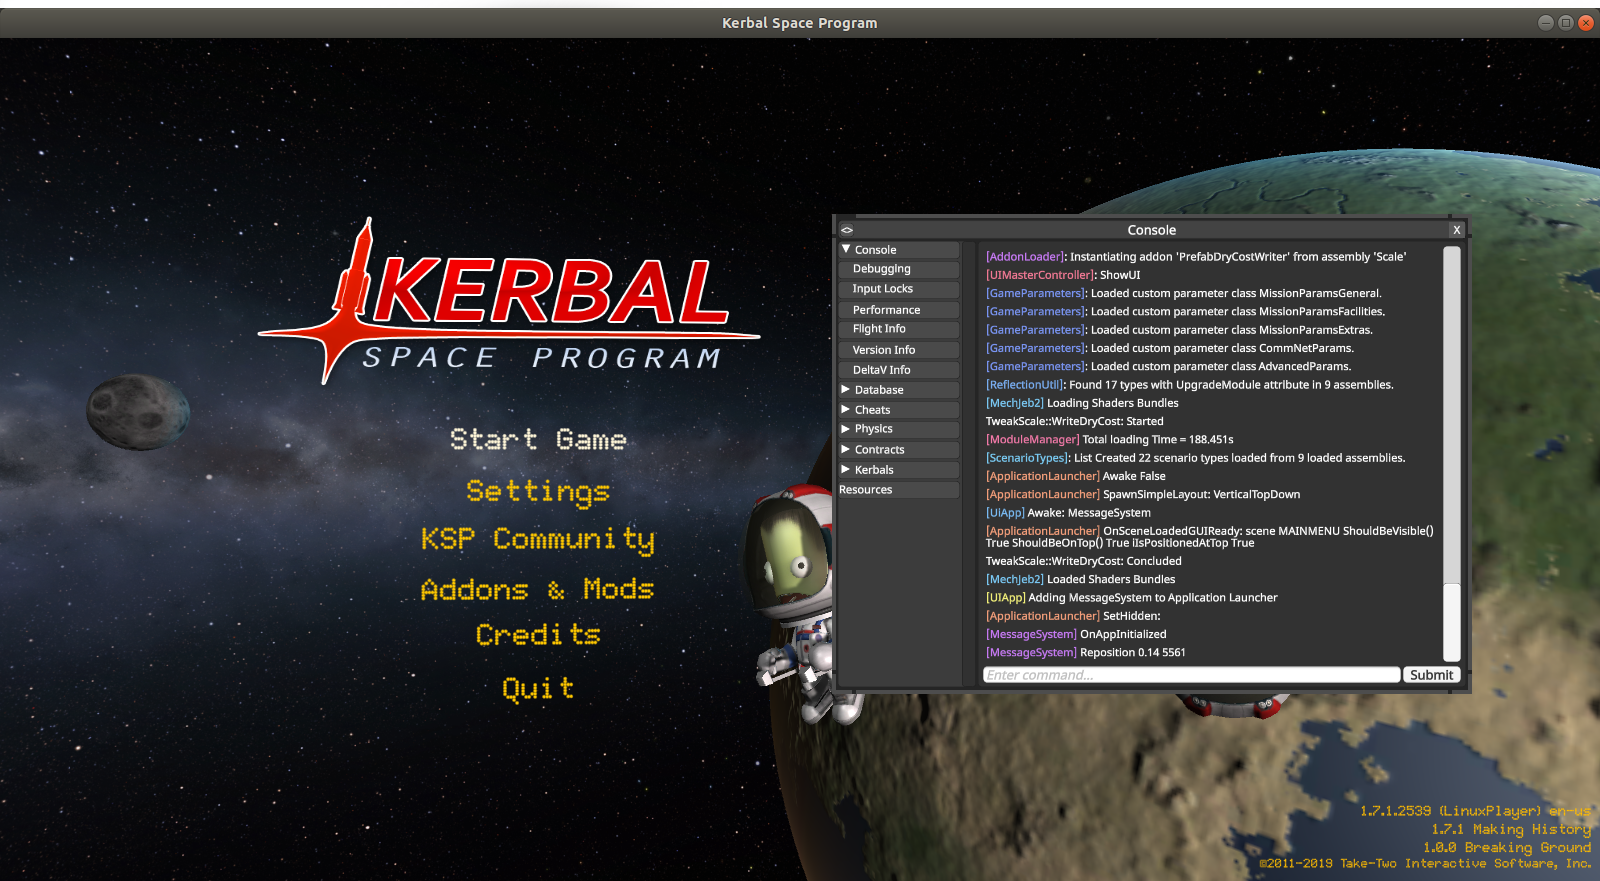Click the ReflectionUtil found 17 types line
The image size is (1600, 881).
(x=1190, y=385)
